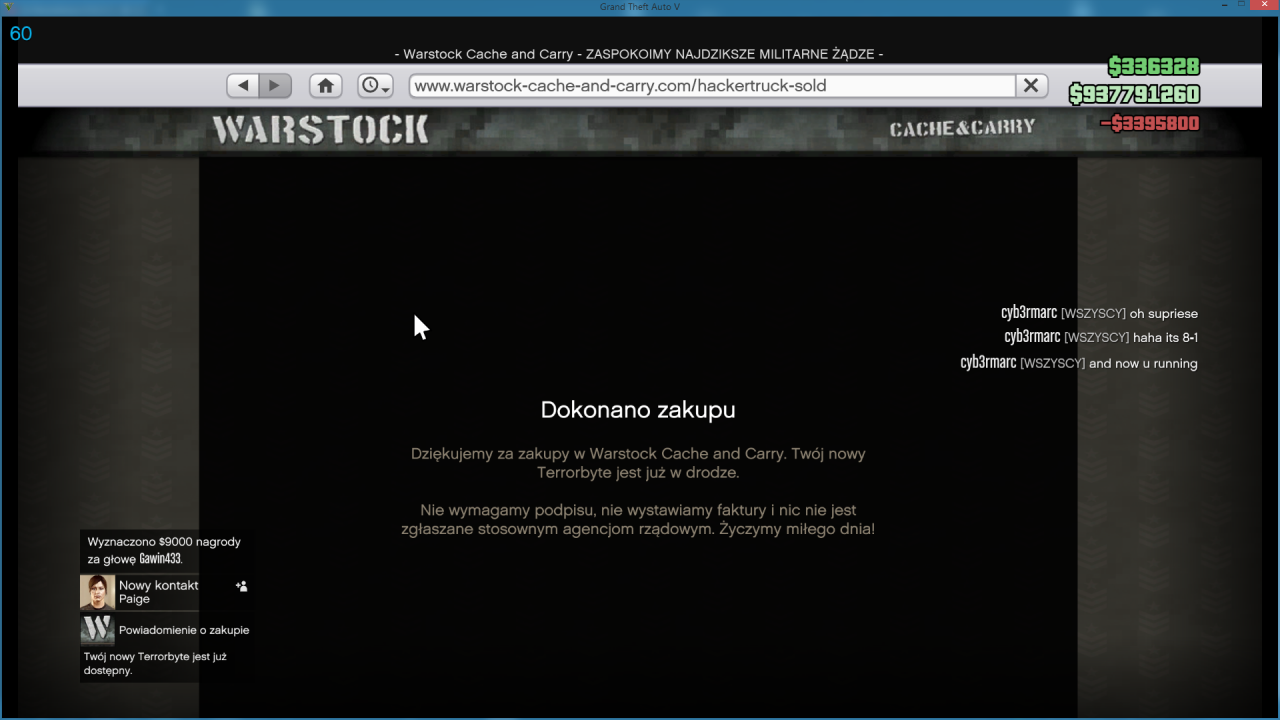Image resolution: width=1280 pixels, height=720 pixels.
Task: Open the browser history clock dropdown
Action: [x=375, y=86]
